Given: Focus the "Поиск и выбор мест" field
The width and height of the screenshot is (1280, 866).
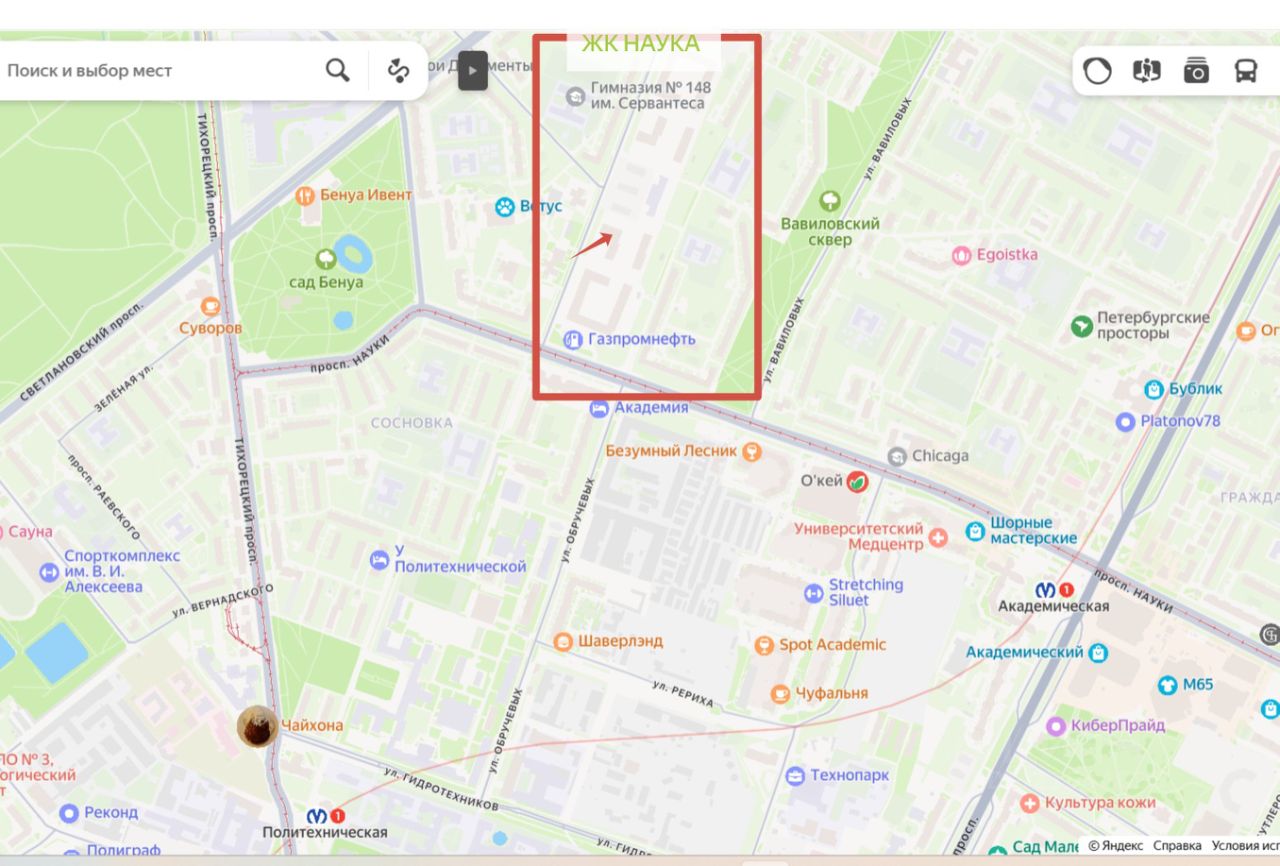Looking at the screenshot, I should pyautogui.click(x=160, y=70).
